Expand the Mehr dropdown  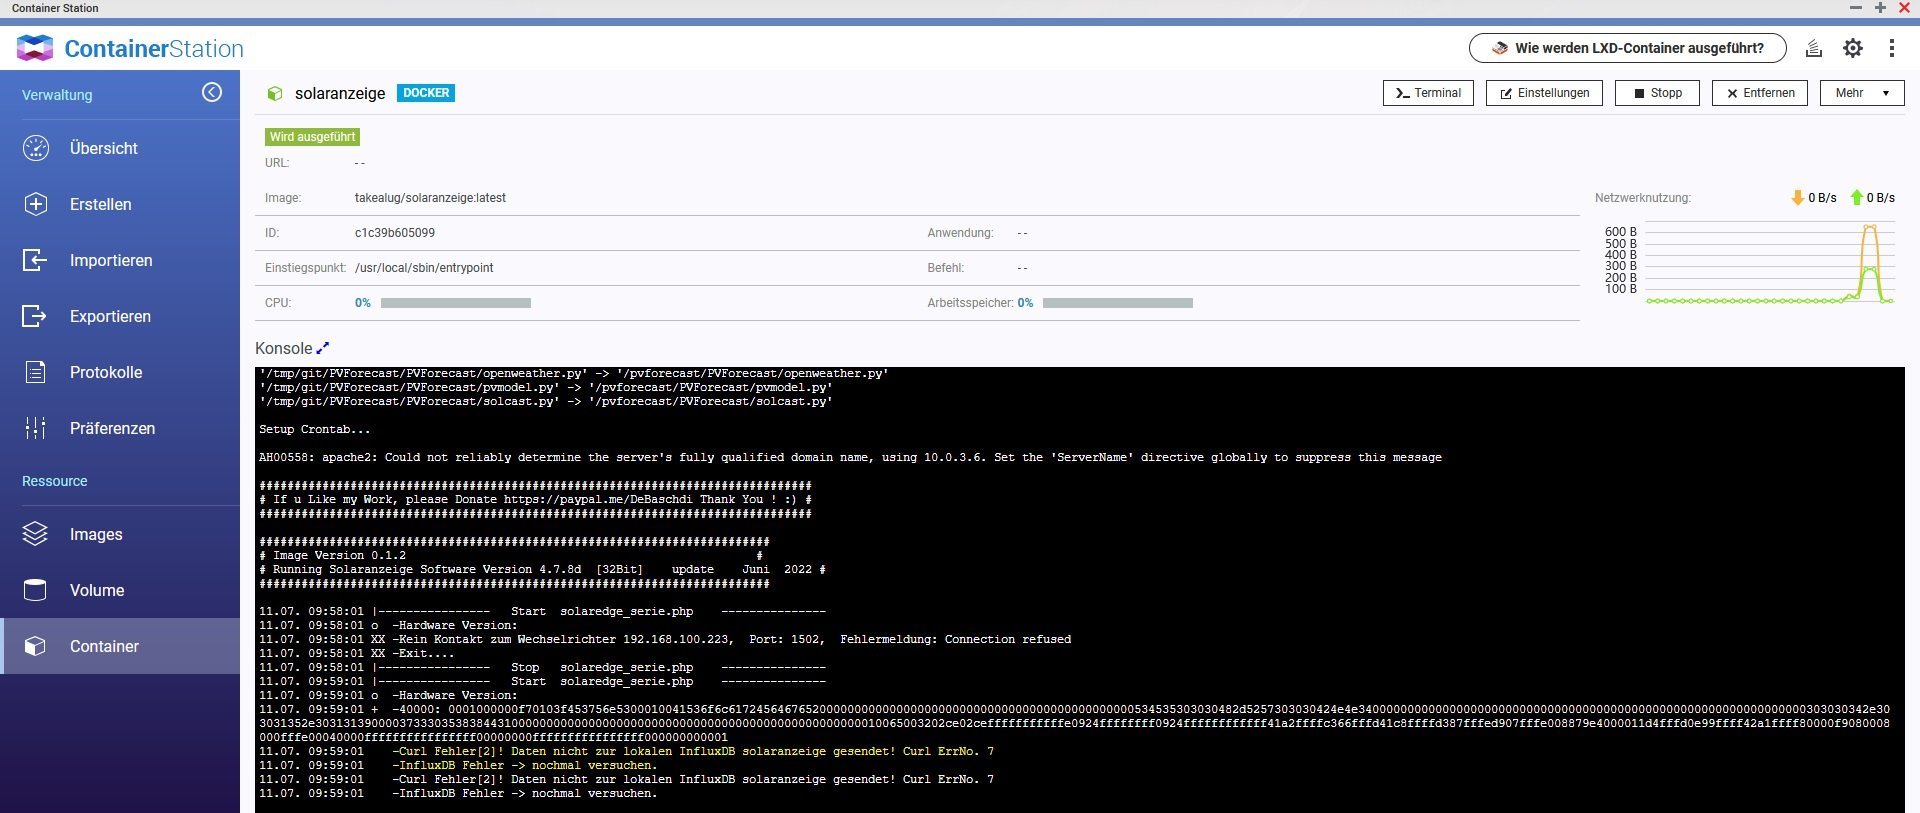point(1861,93)
